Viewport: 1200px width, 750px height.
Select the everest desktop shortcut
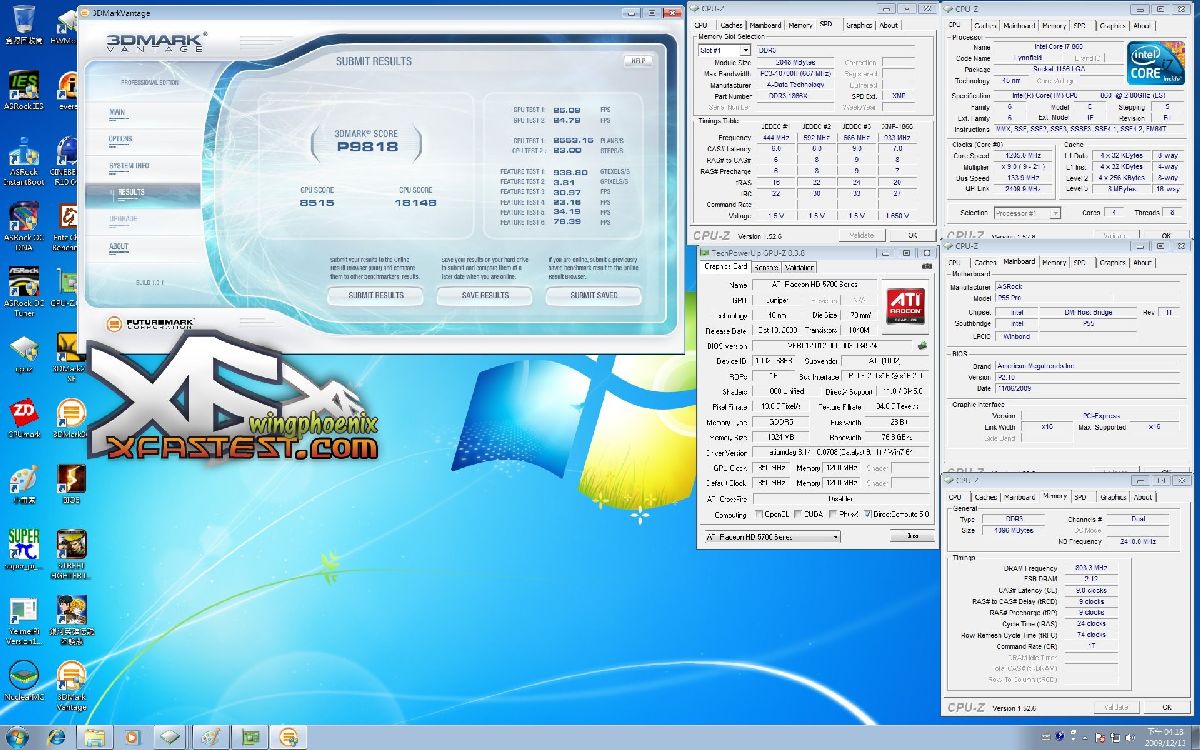click(x=68, y=90)
